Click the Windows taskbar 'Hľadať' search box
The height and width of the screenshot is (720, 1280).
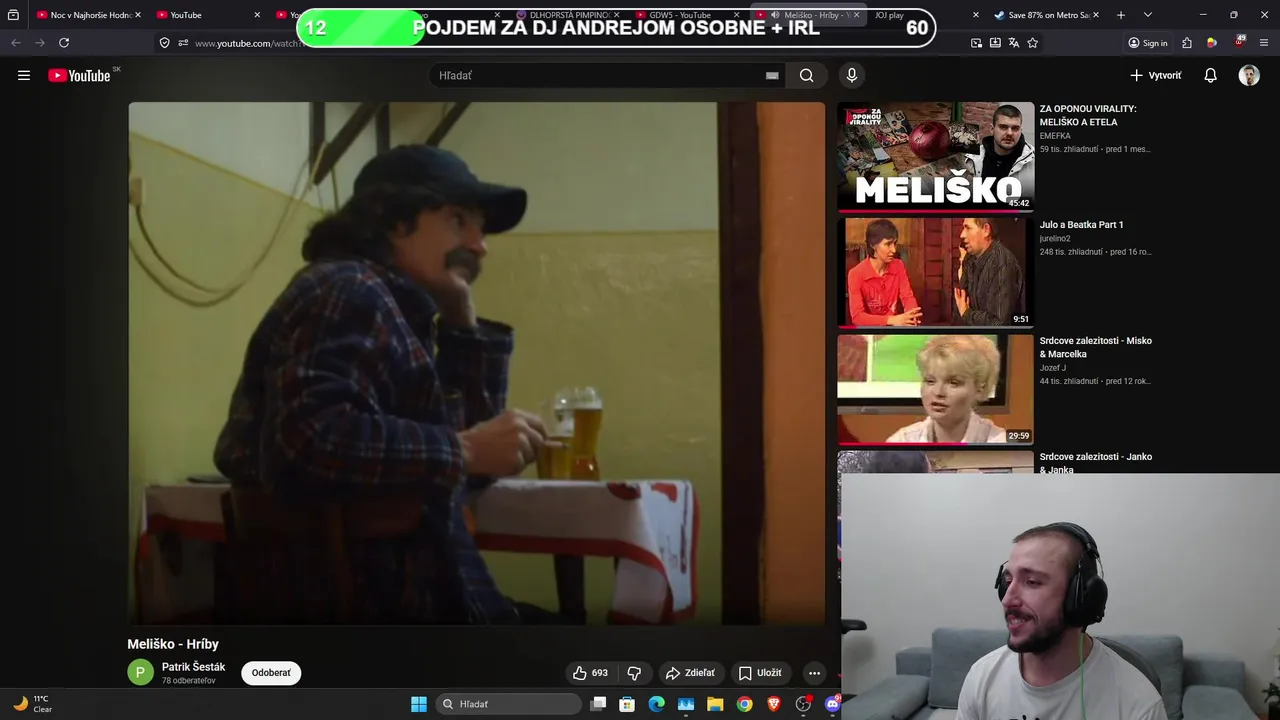(510, 704)
